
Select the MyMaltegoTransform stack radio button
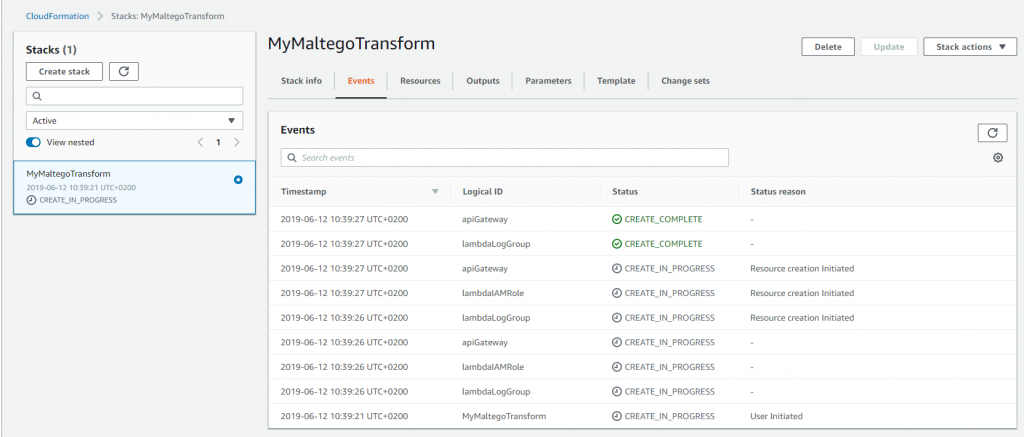click(x=238, y=179)
